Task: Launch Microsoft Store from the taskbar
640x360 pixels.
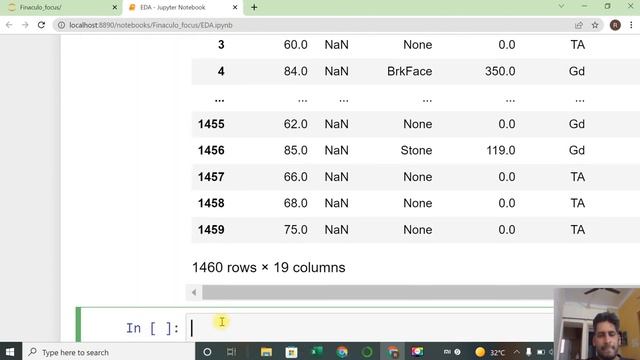Action: pyautogui.click(x=291, y=352)
